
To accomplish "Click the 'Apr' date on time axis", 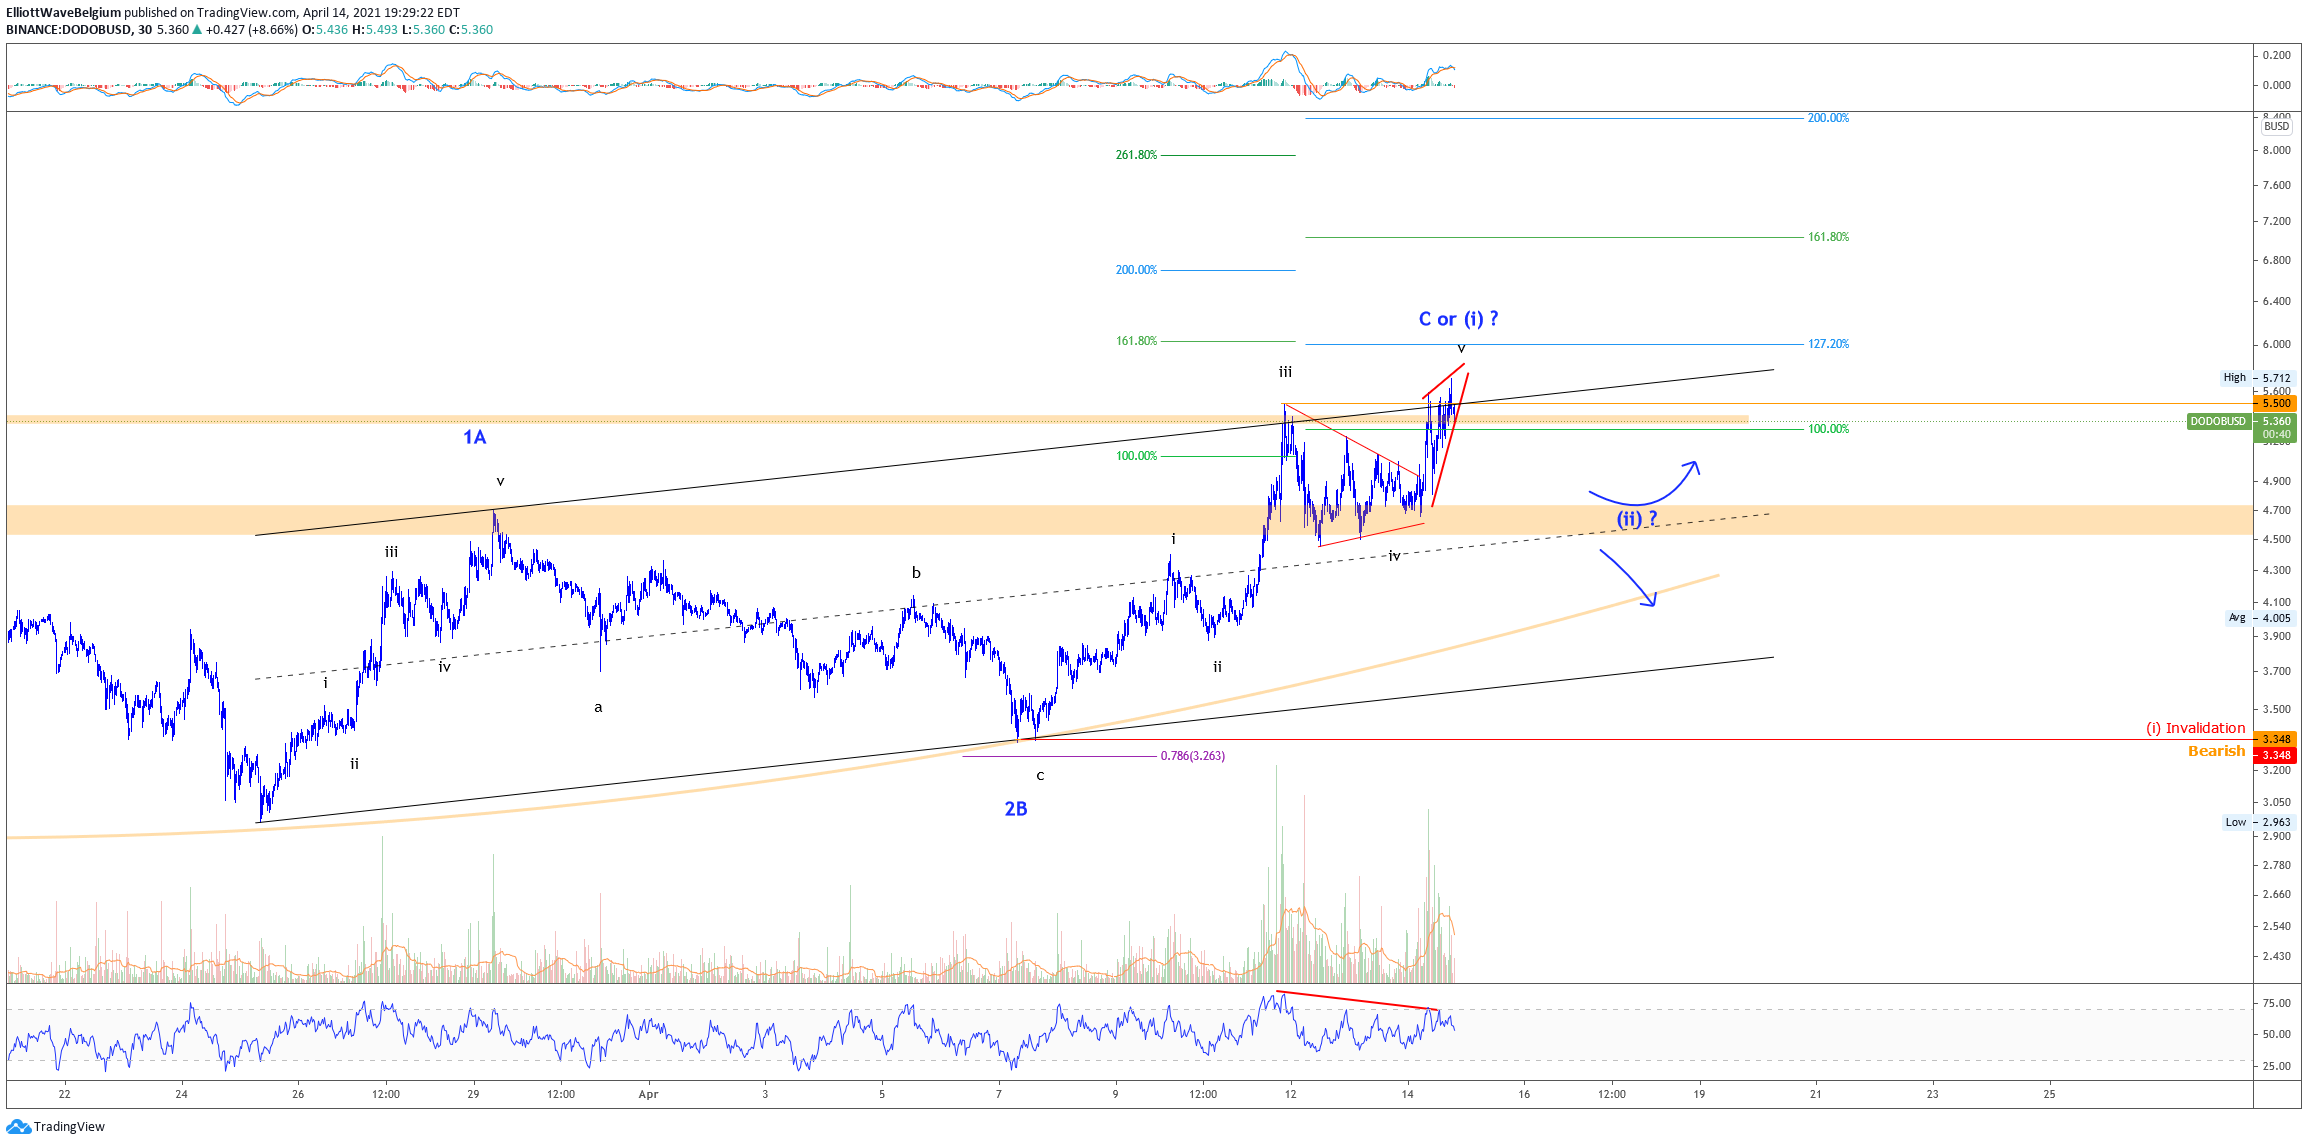I will [x=649, y=1094].
